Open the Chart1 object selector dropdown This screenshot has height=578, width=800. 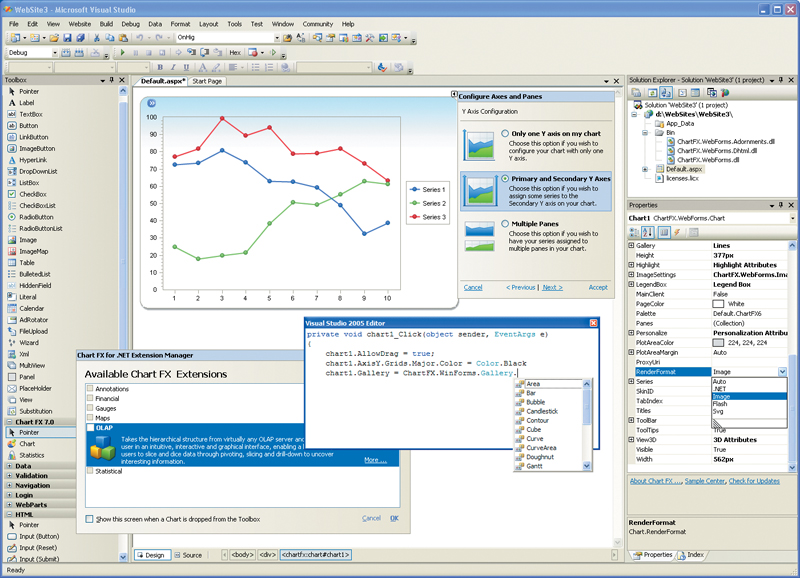(793, 218)
